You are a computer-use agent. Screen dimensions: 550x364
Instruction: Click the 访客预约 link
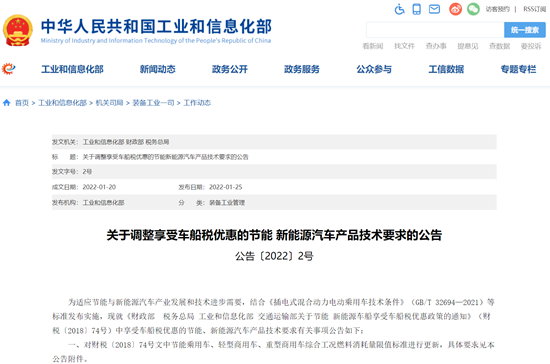point(497,9)
